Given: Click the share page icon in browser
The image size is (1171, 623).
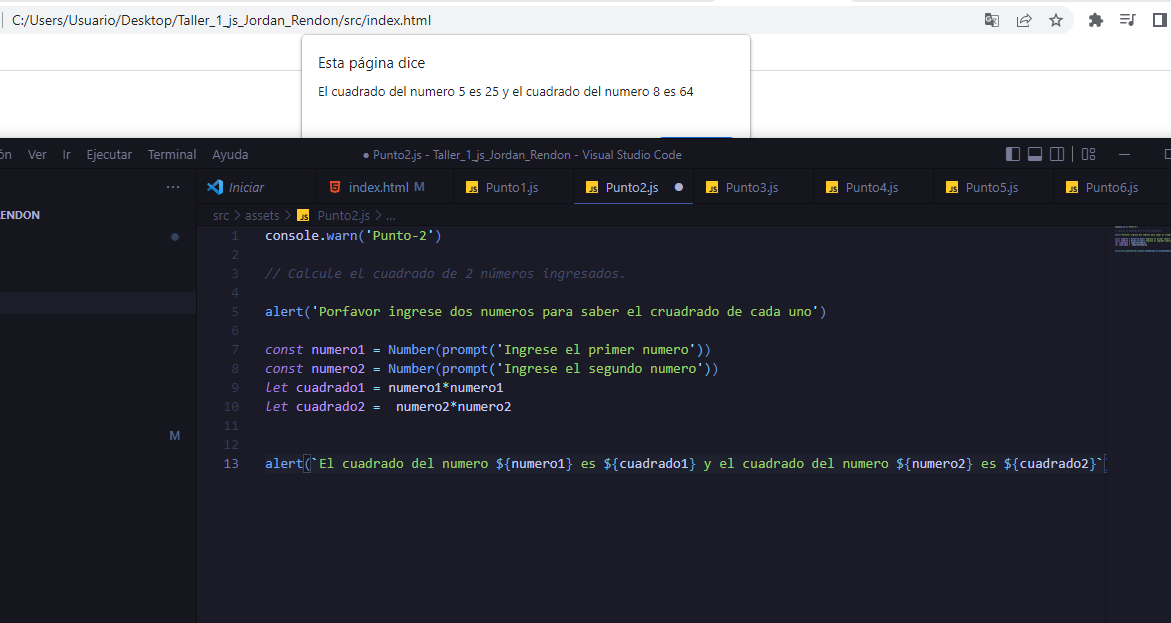Looking at the screenshot, I should point(1024,20).
